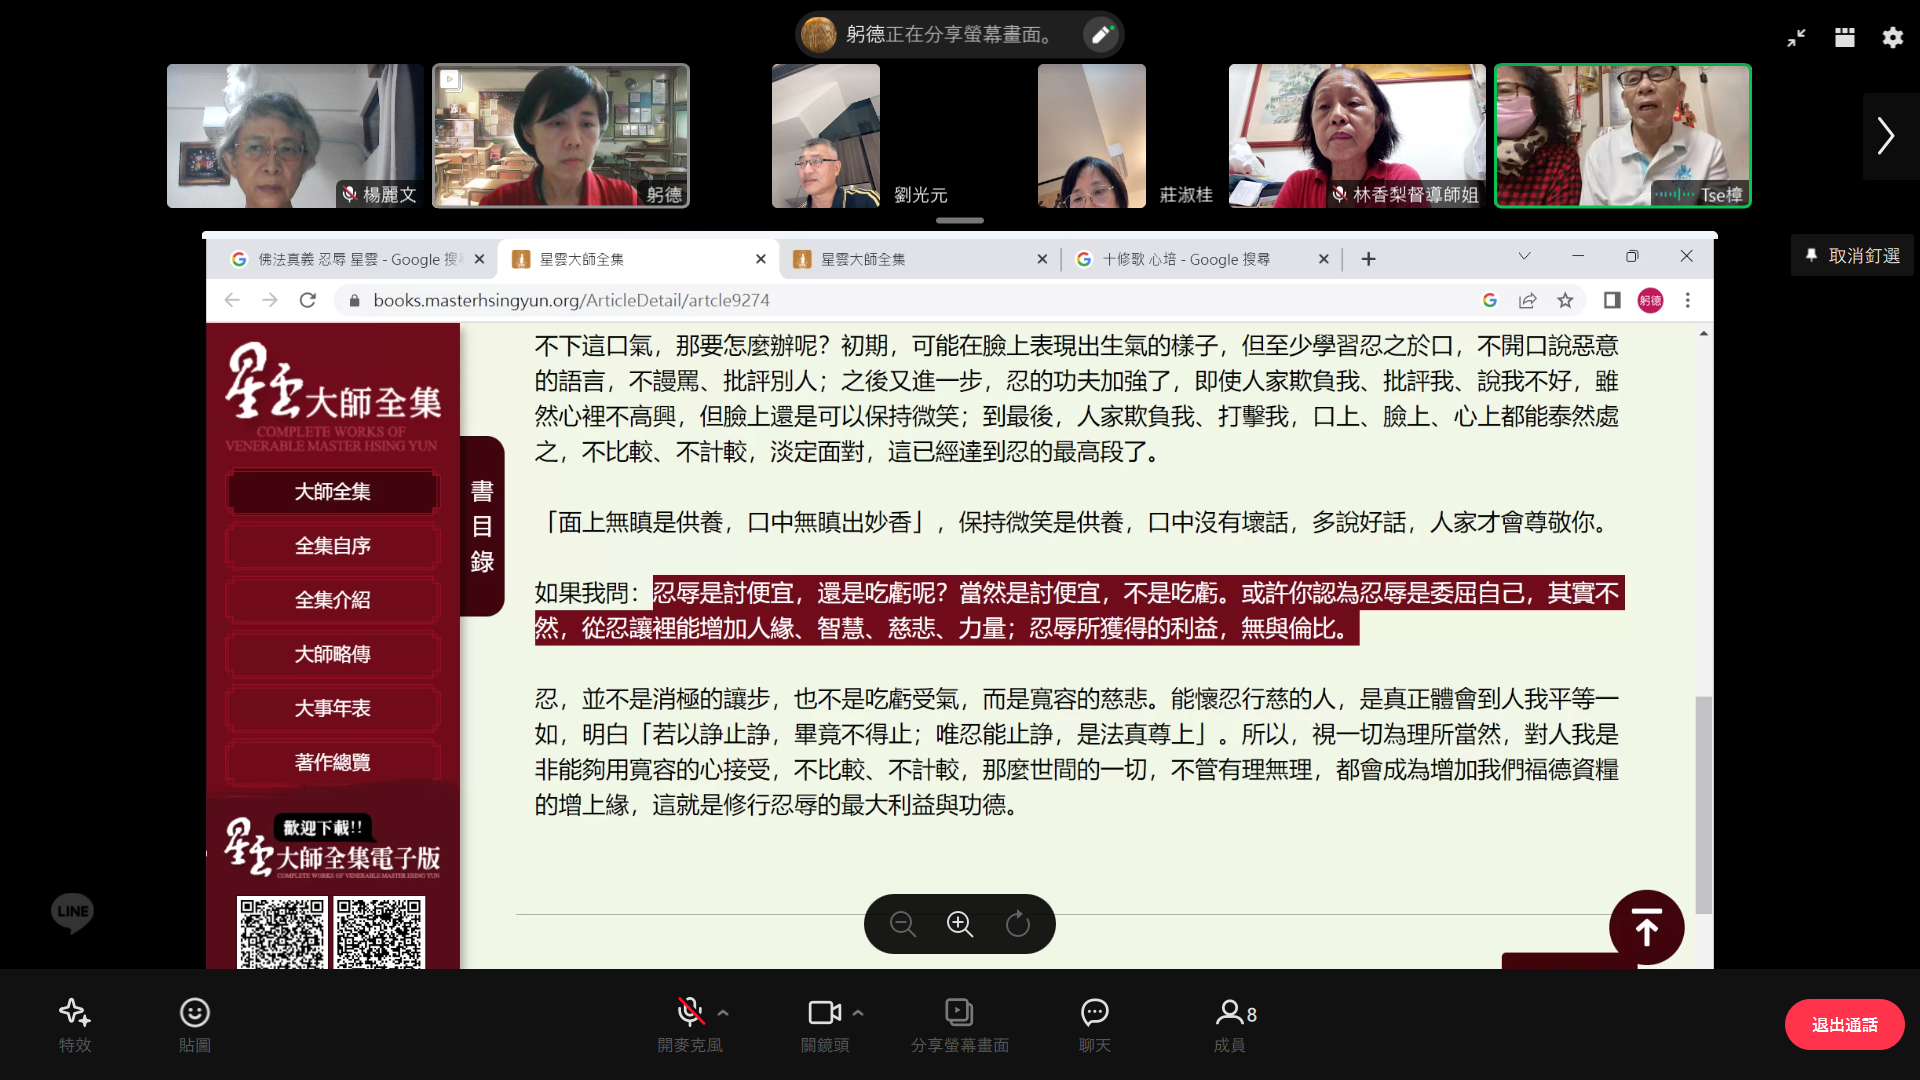1920x1080 pixels.
Task: Show next participants with right chevron
Action: click(1886, 136)
